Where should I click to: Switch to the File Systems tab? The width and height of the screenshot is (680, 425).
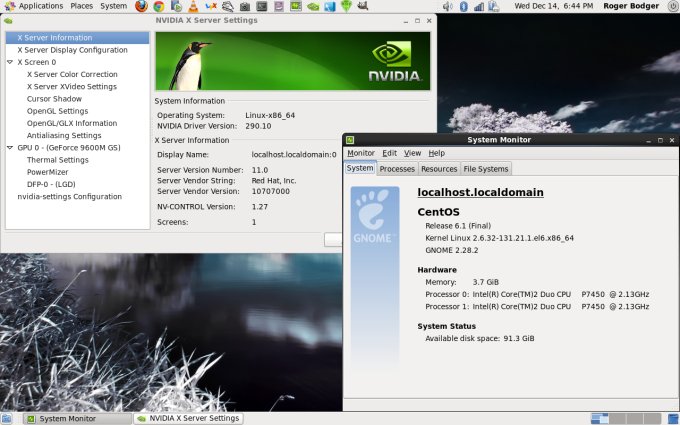point(486,169)
